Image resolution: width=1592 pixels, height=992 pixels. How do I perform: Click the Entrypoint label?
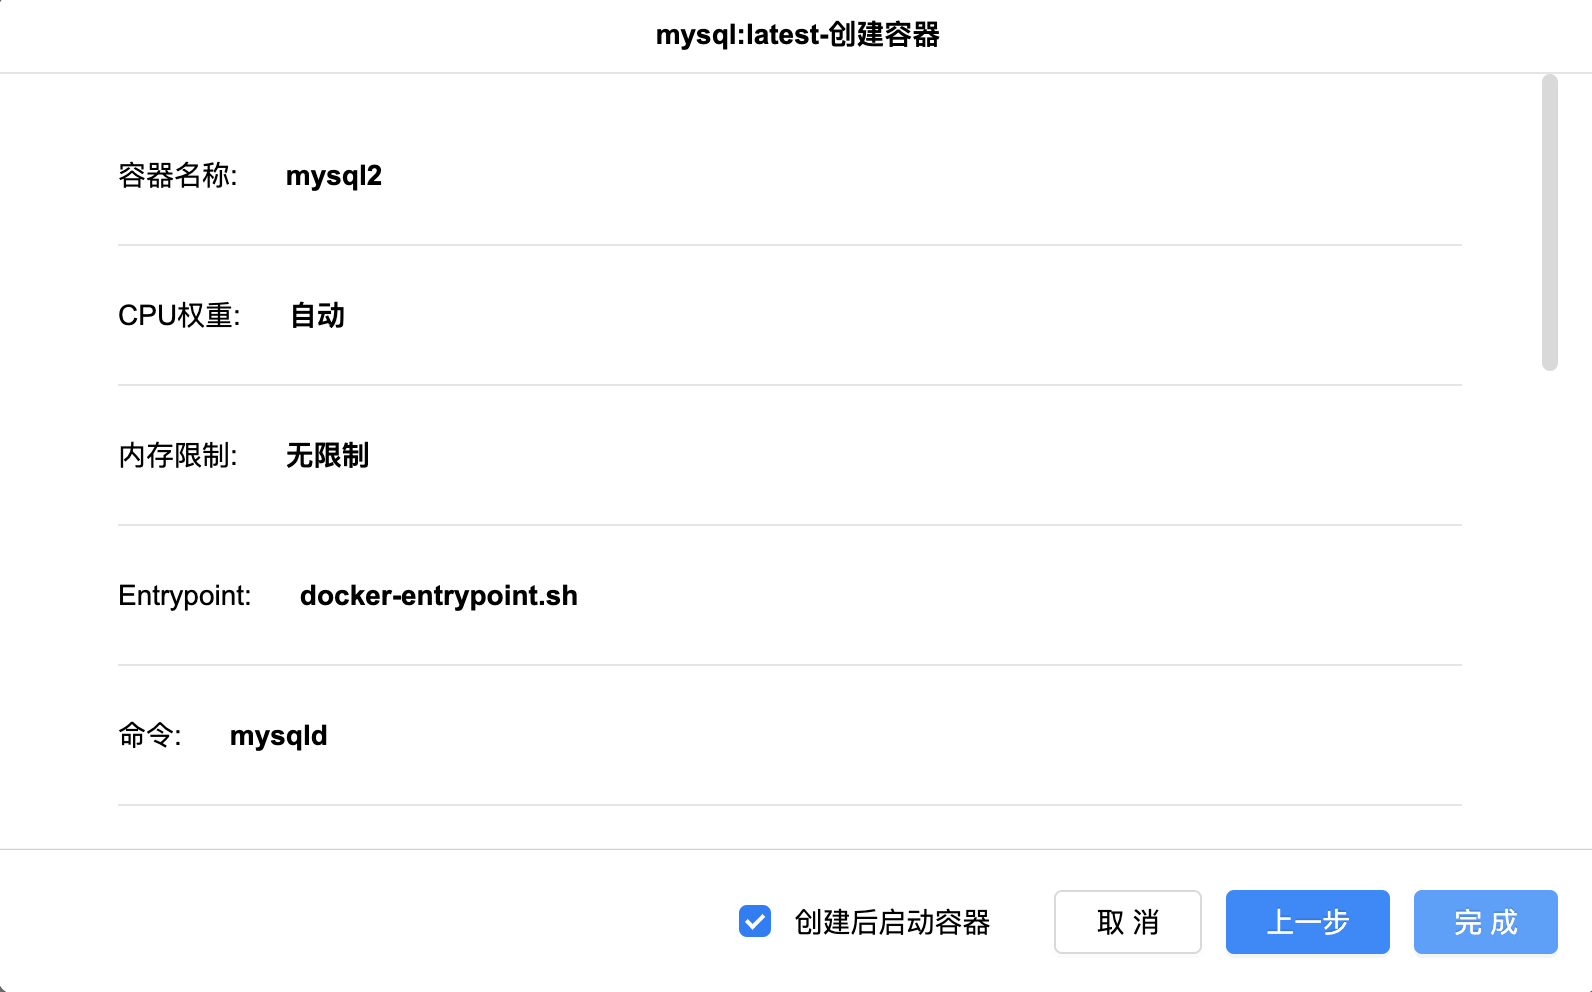pos(184,596)
